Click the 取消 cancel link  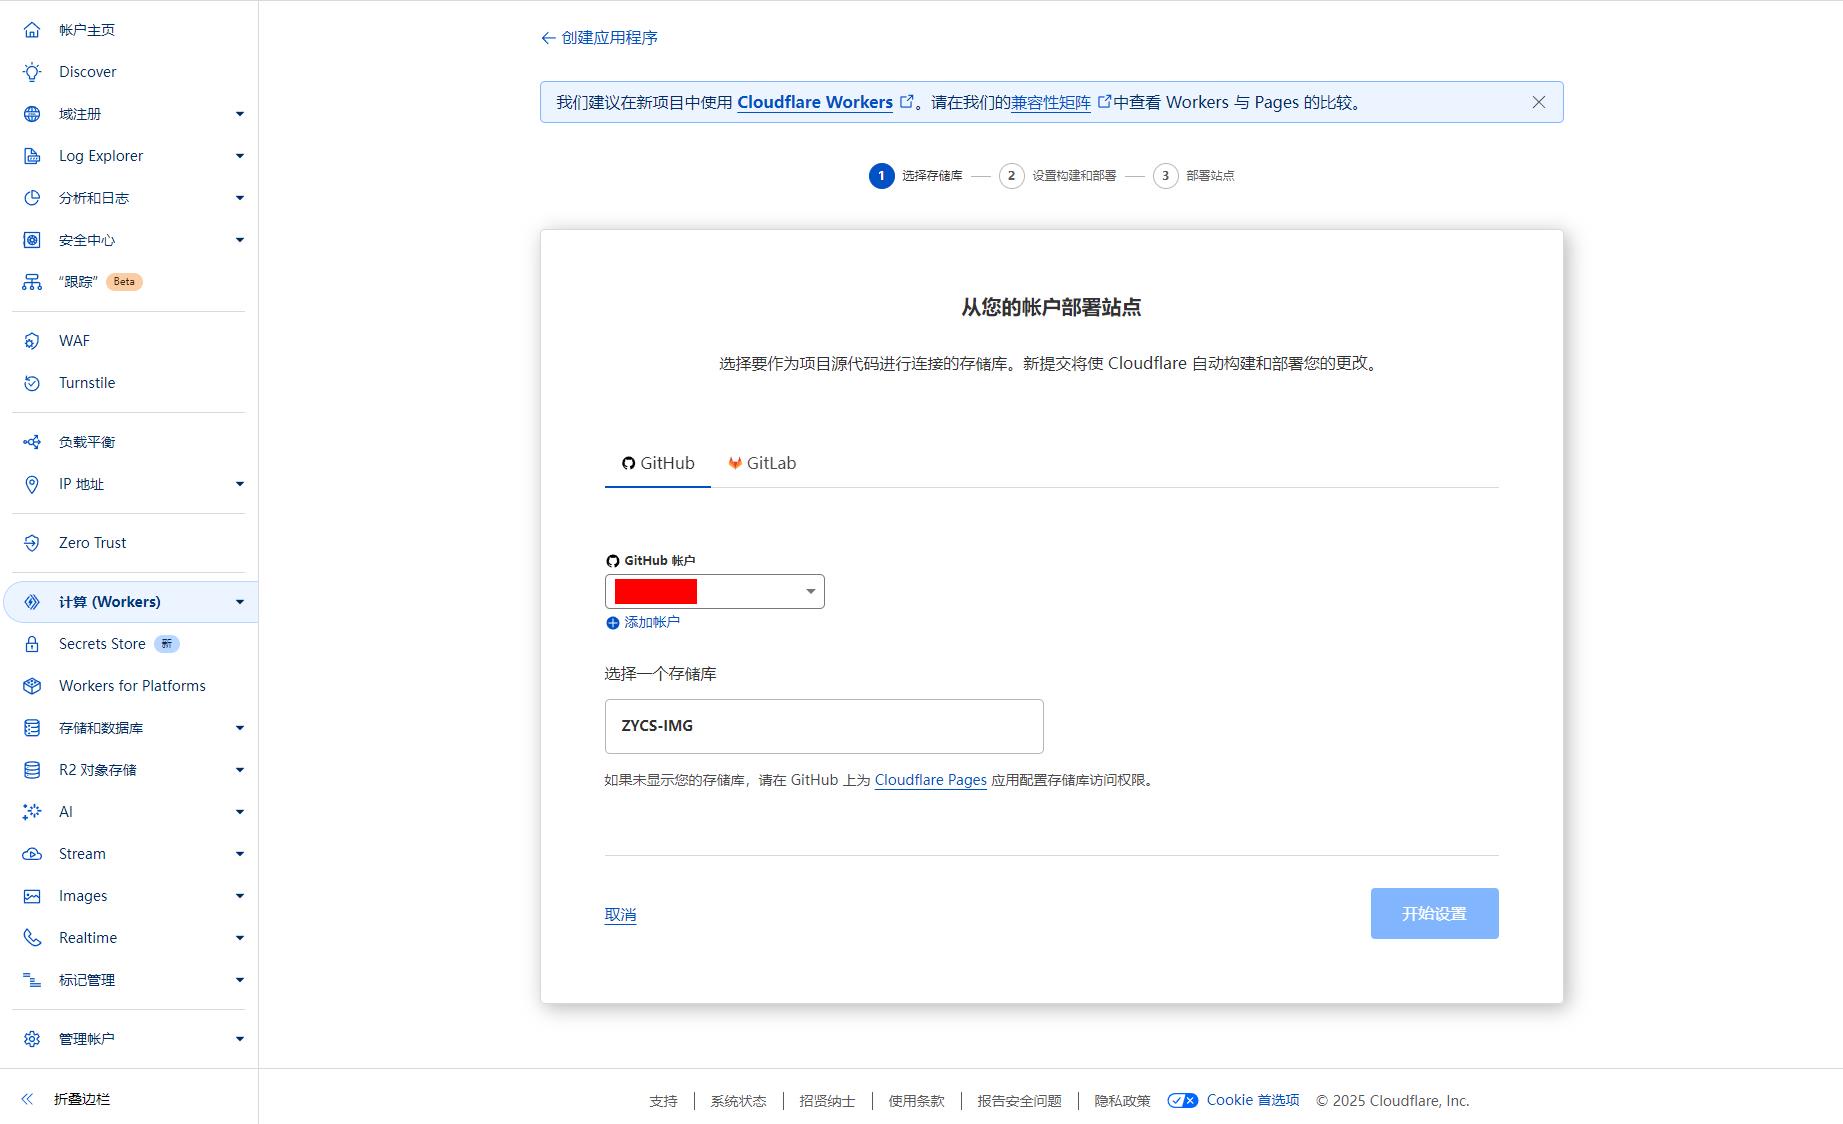pos(620,914)
